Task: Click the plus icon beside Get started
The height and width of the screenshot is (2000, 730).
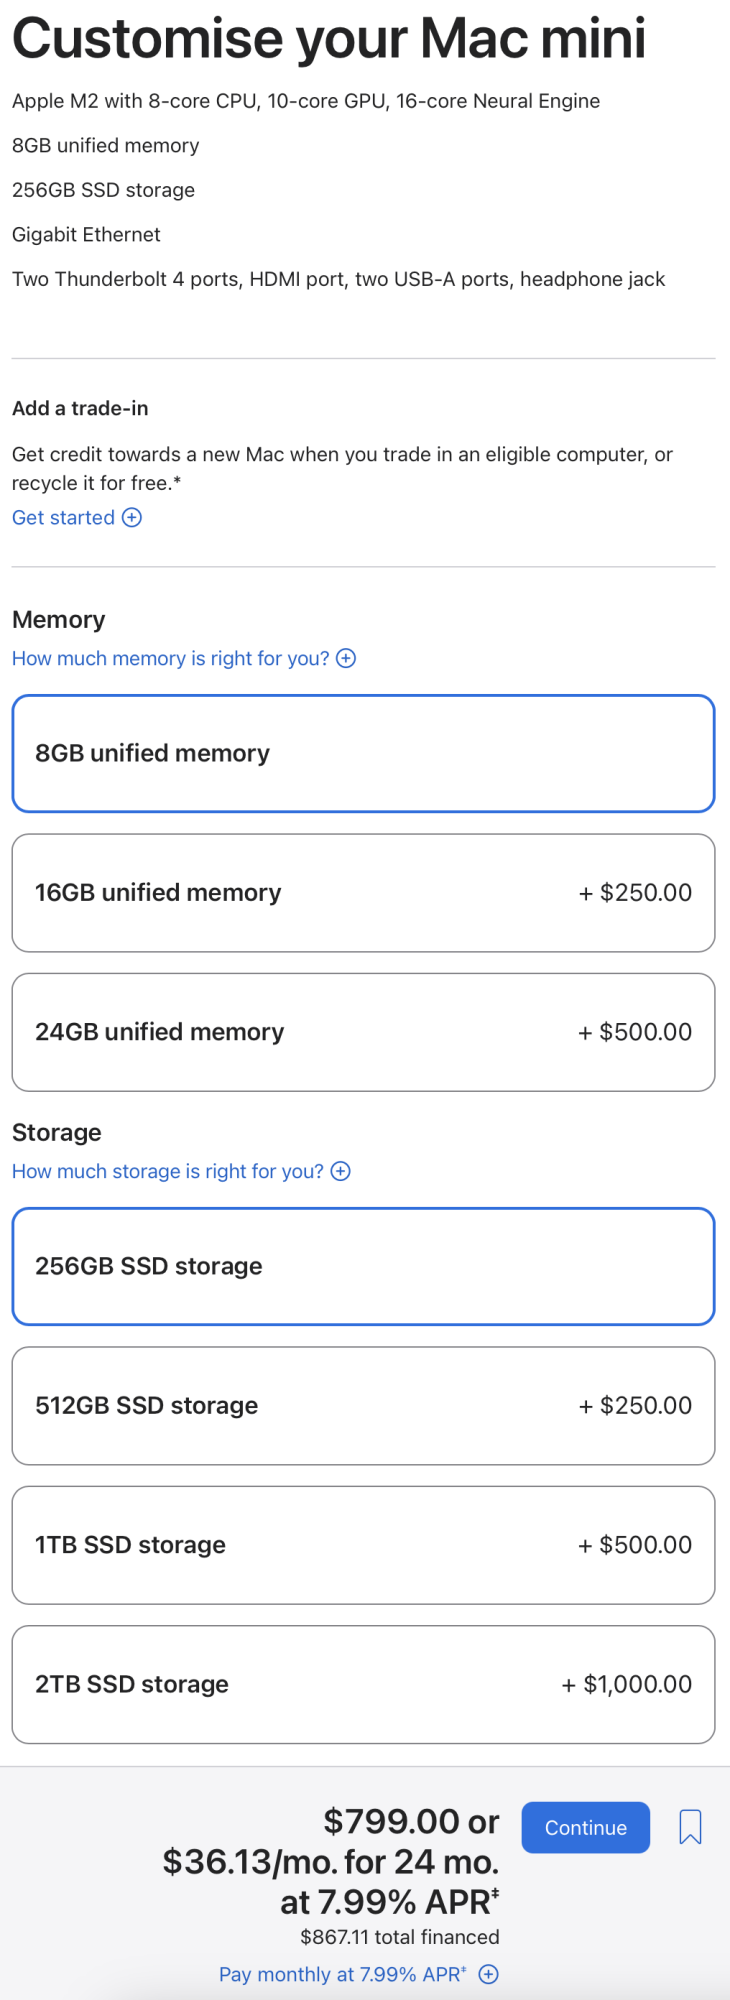Action: [x=132, y=517]
